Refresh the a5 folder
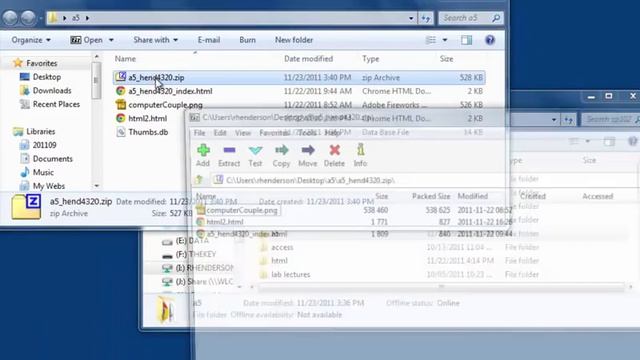 coord(426,18)
